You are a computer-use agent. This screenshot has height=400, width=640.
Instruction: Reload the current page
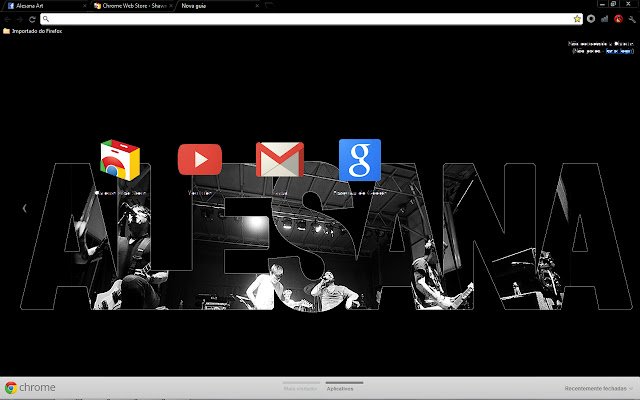(x=32, y=19)
